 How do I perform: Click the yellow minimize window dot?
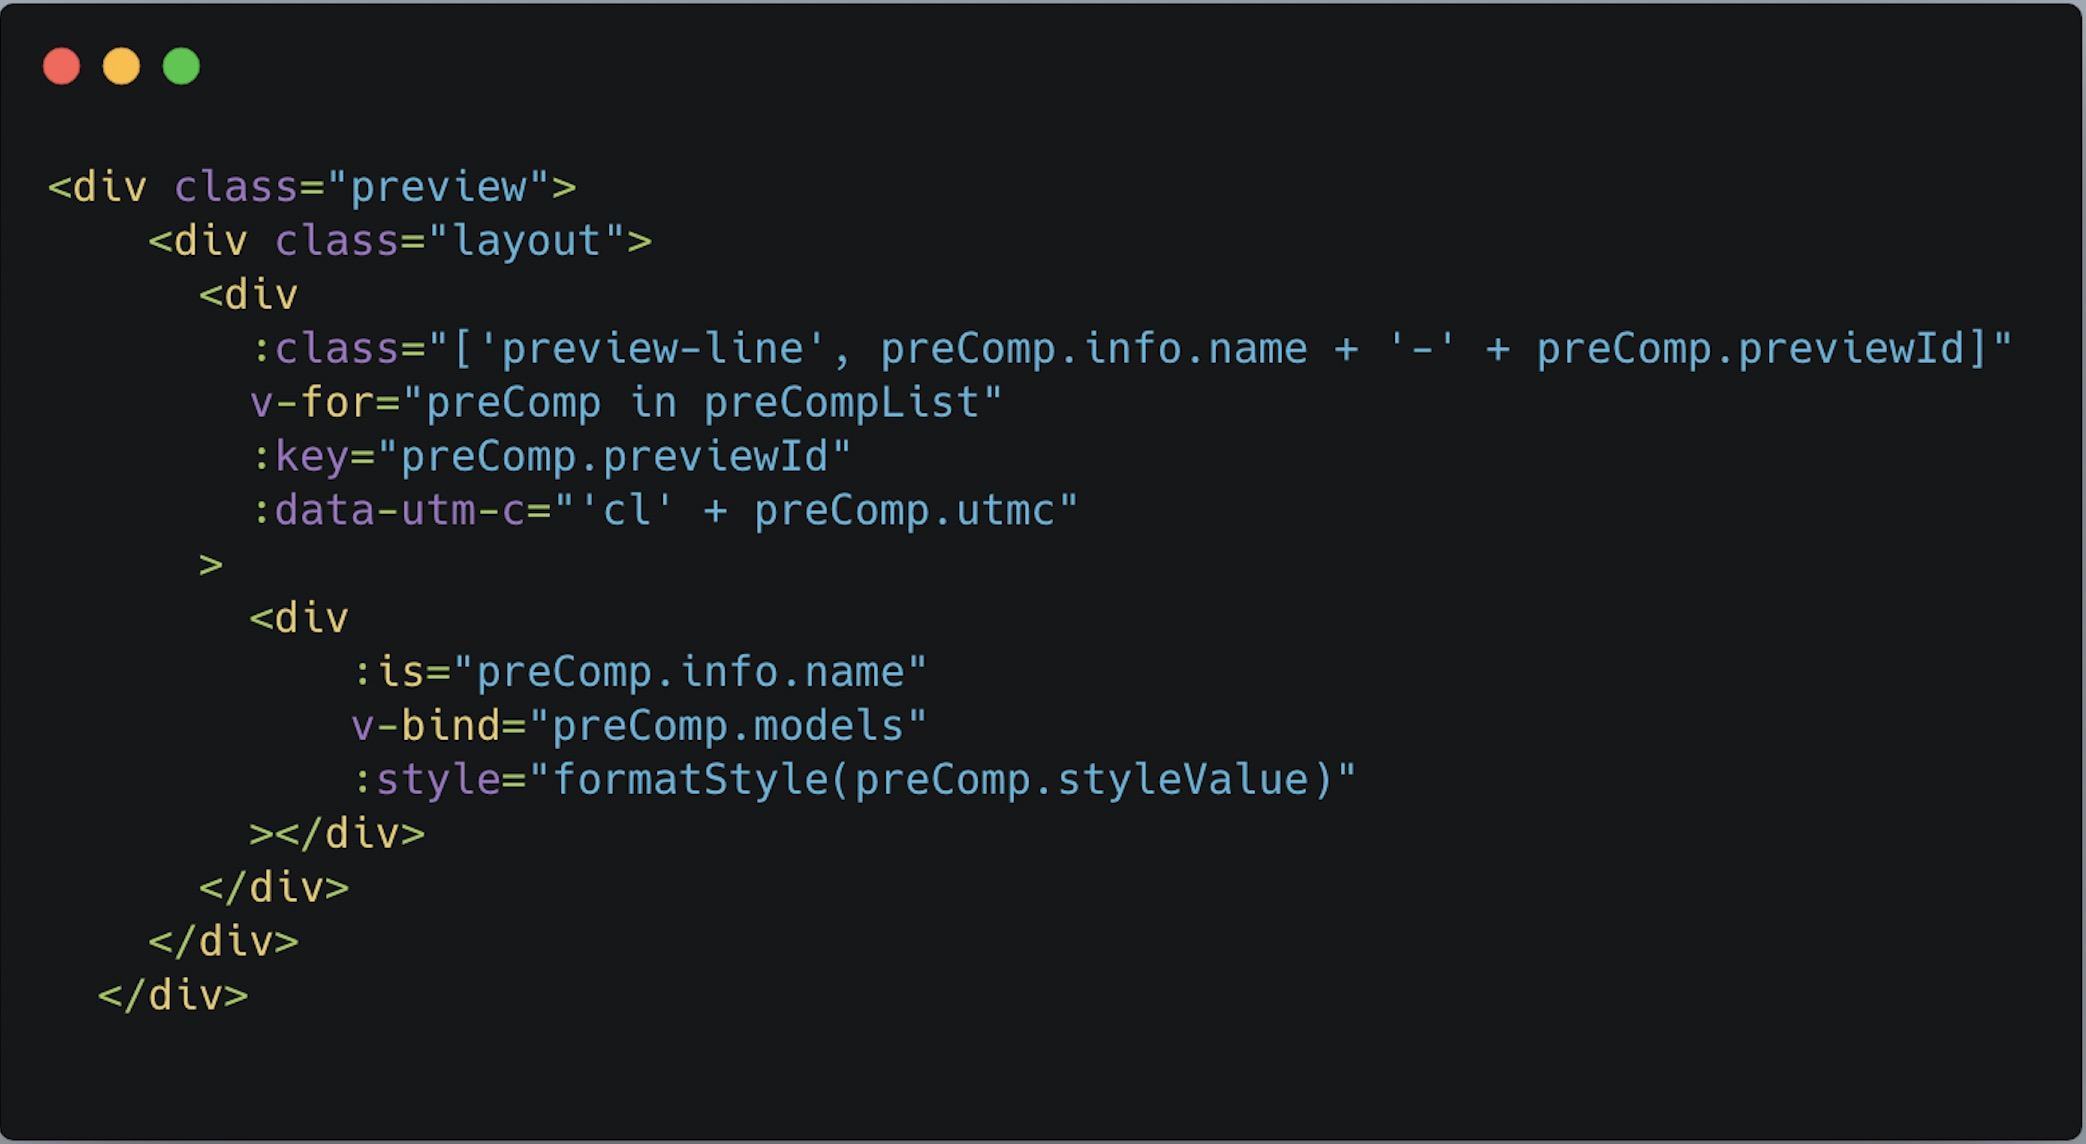pos(121,67)
